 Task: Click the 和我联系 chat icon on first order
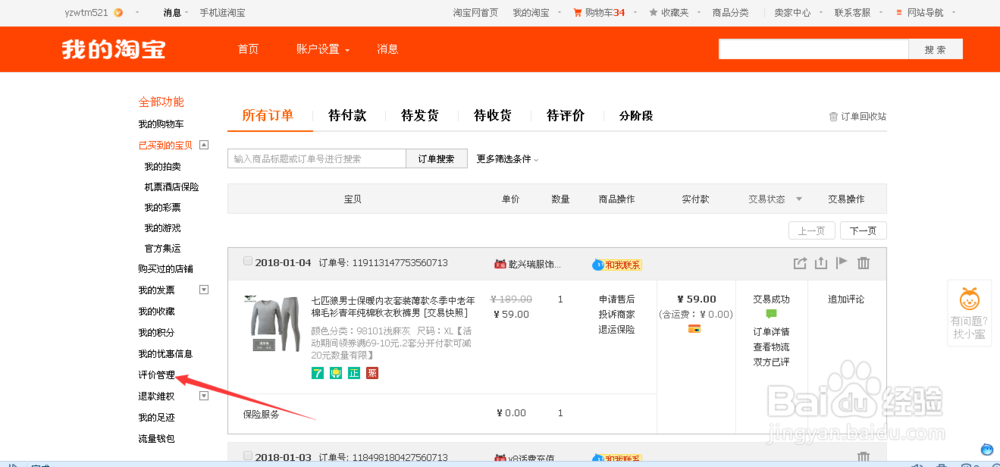pos(617,264)
